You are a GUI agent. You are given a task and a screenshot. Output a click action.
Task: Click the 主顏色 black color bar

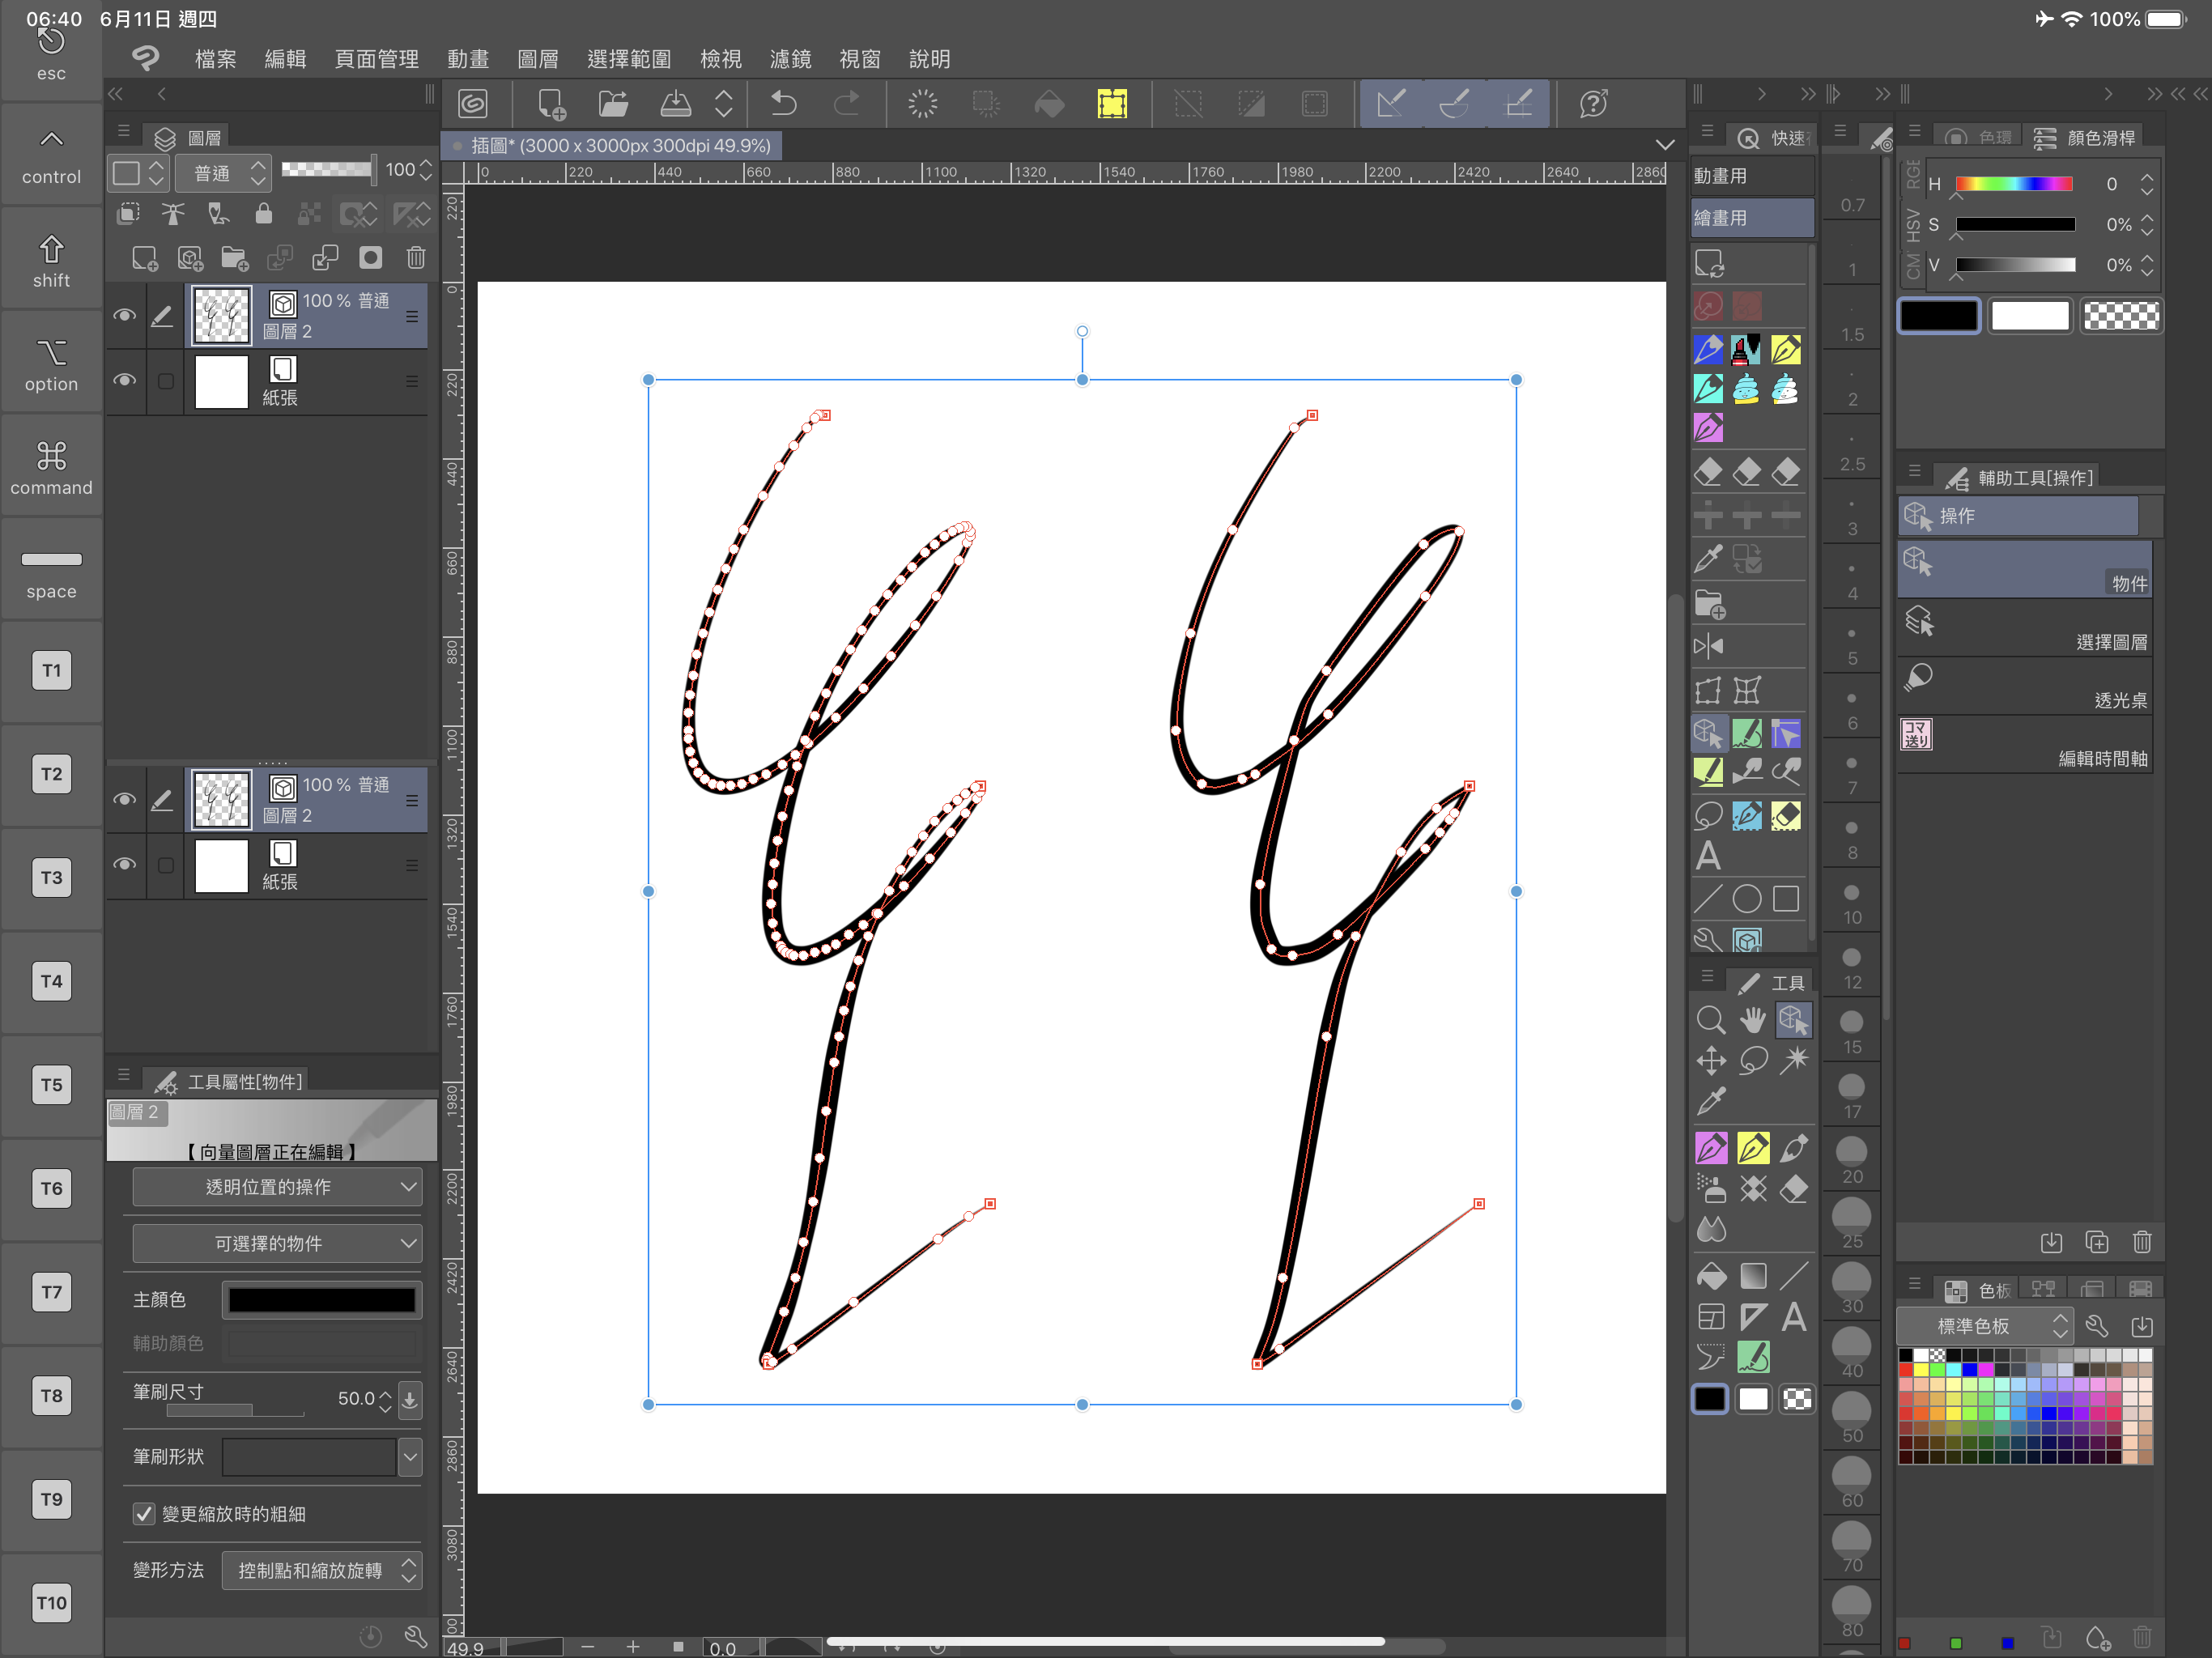click(x=321, y=1299)
